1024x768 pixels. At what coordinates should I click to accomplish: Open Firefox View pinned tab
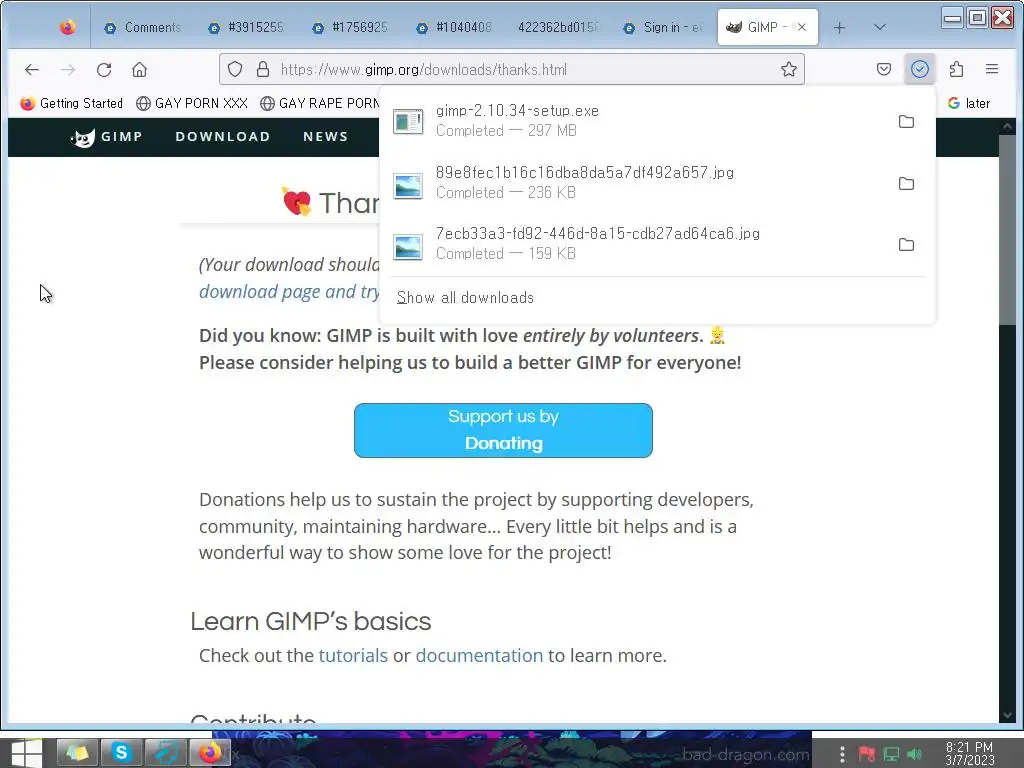tap(67, 27)
